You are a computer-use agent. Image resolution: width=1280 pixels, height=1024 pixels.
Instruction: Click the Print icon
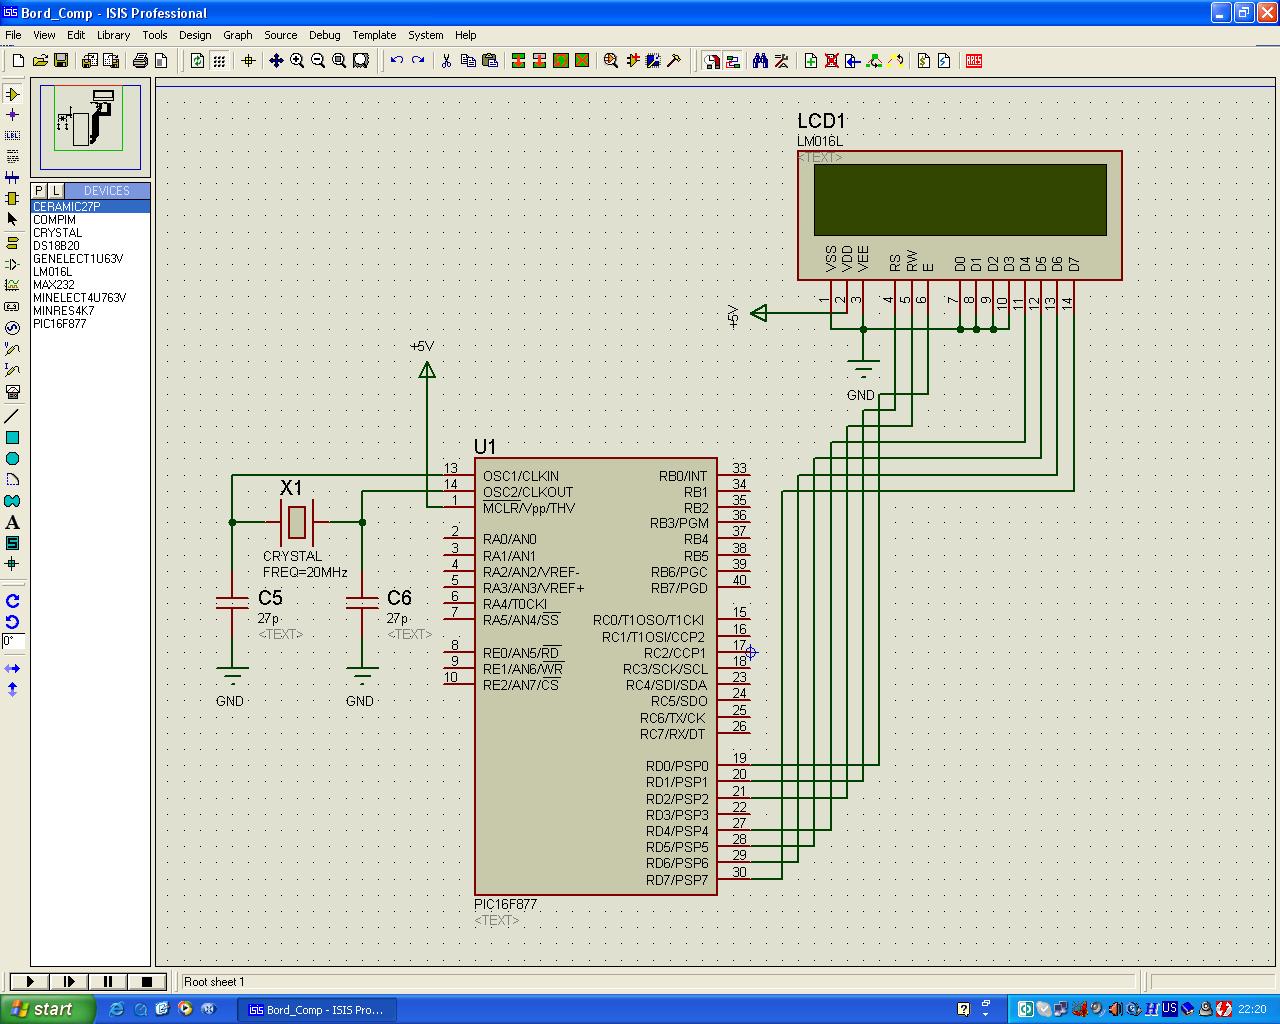141,61
